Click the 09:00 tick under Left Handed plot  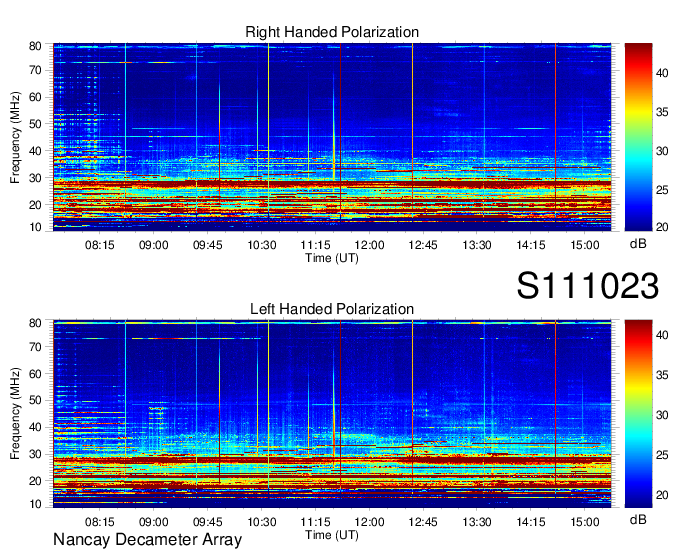click(x=154, y=522)
